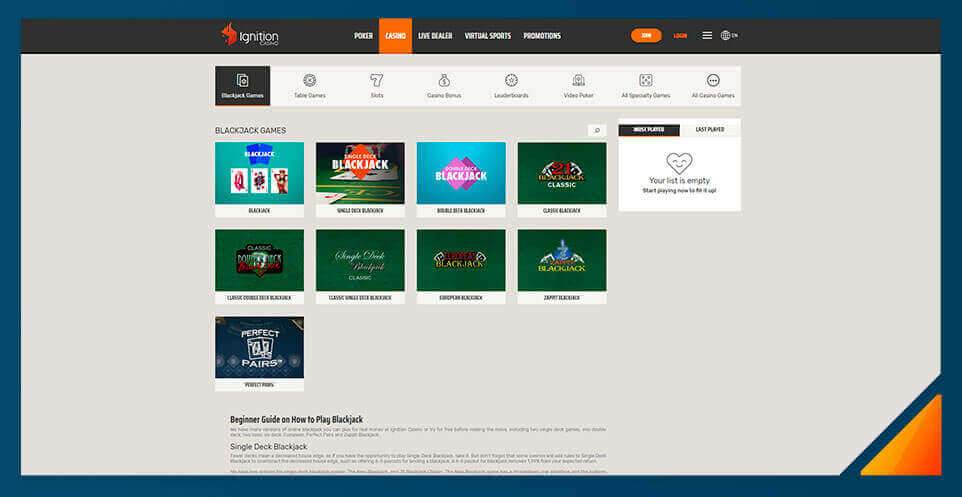Click the Login link
This screenshot has height=497, width=962.
coord(680,36)
